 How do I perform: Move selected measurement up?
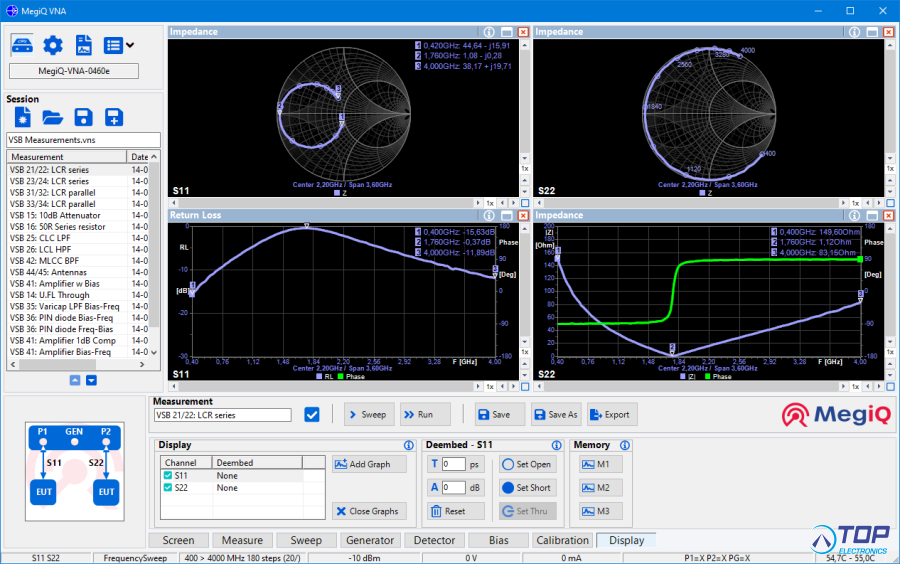[75, 380]
